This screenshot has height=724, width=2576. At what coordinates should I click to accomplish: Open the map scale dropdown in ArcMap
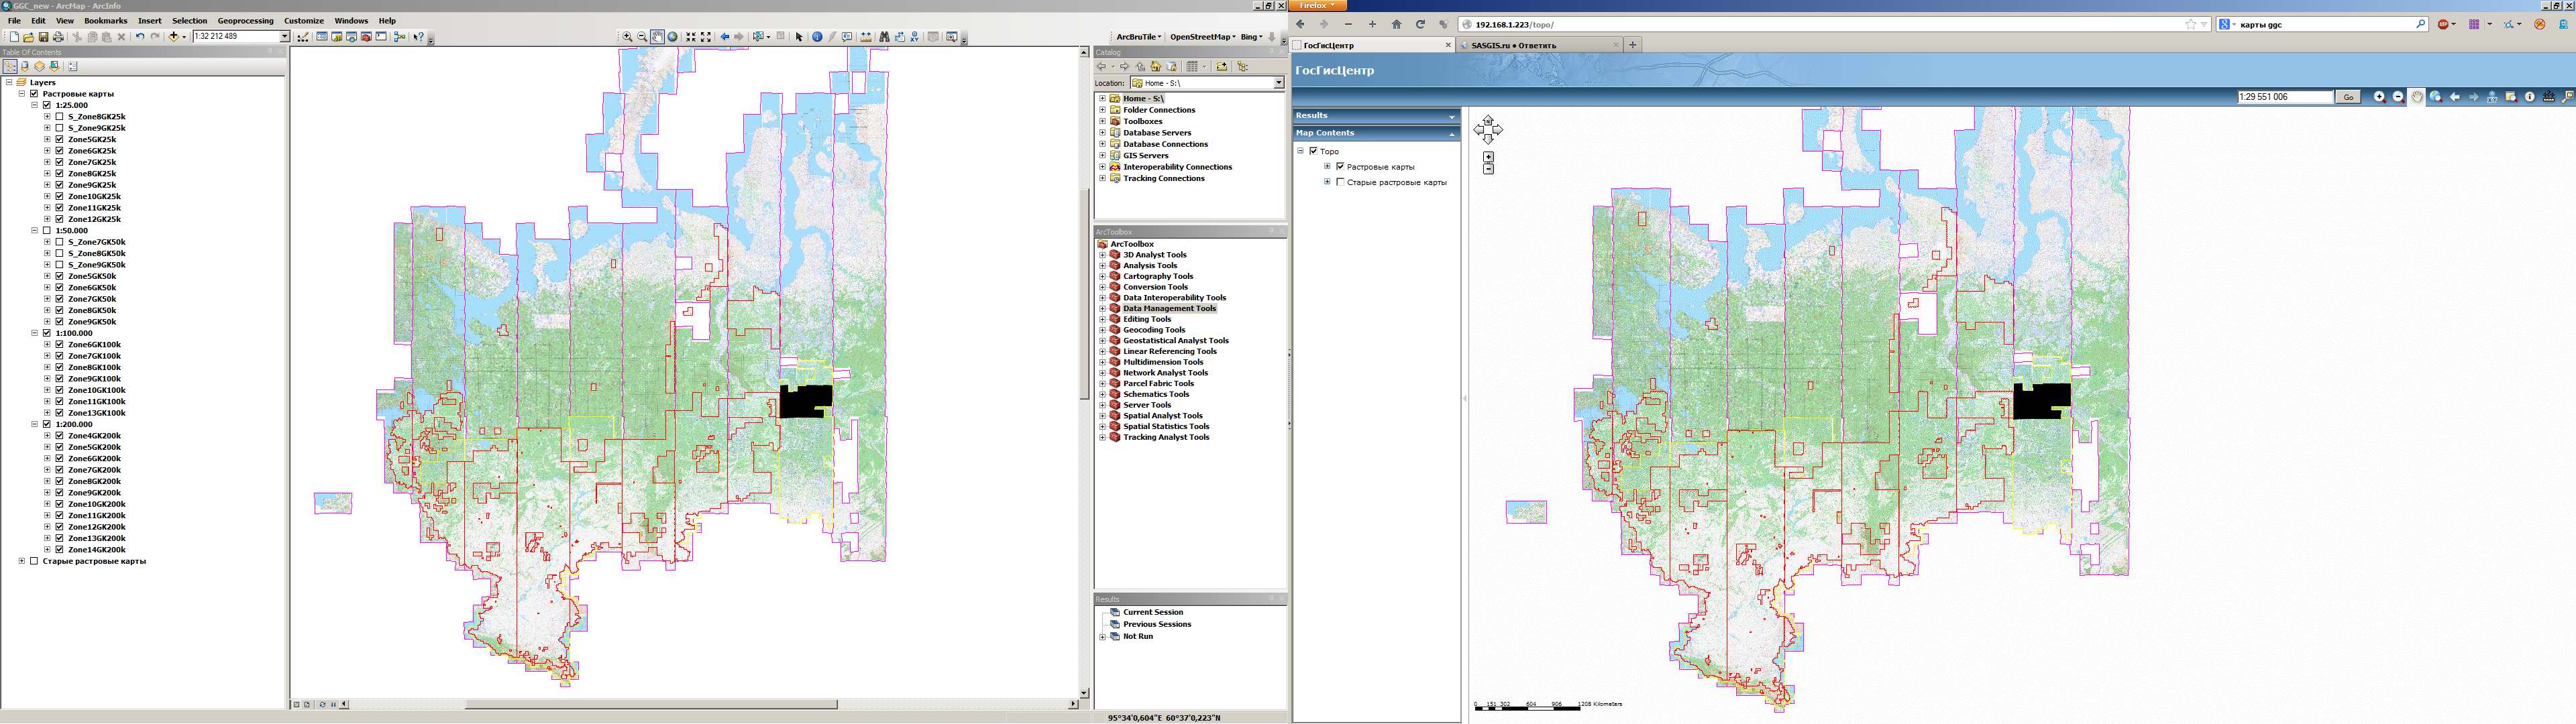(x=284, y=37)
